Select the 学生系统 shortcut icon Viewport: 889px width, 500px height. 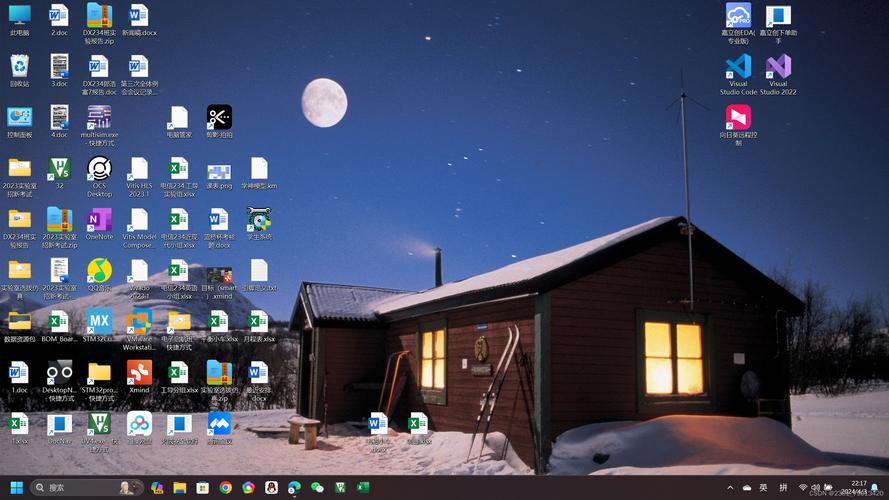pos(259,224)
